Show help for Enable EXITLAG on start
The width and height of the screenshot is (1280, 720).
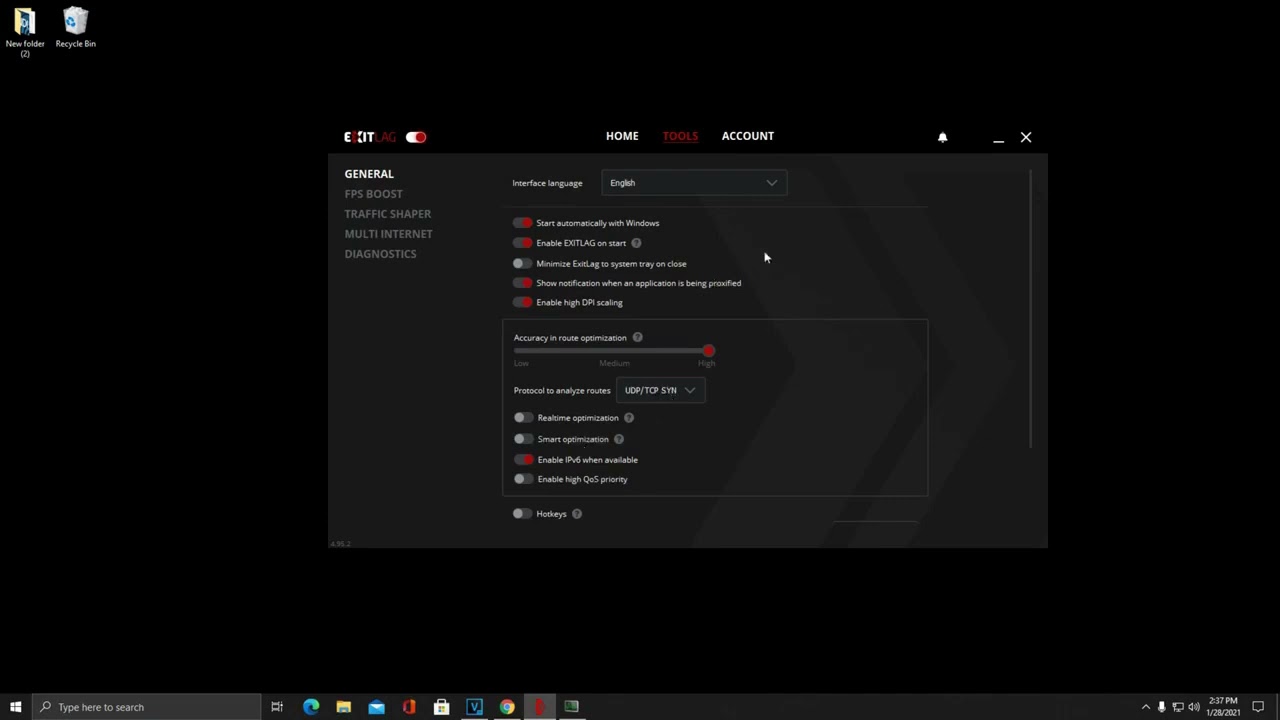pos(636,243)
